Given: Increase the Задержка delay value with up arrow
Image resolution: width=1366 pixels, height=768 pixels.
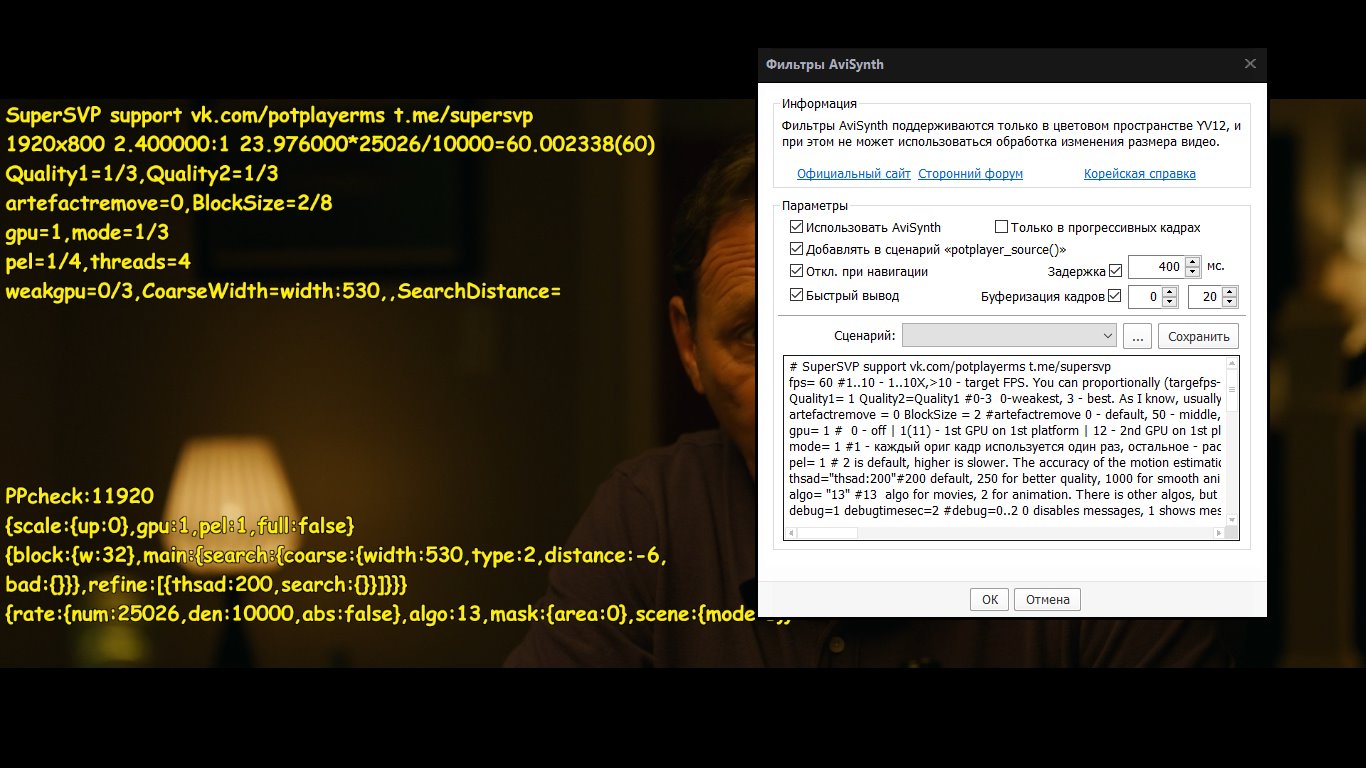Looking at the screenshot, I should click(x=1192, y=263).
